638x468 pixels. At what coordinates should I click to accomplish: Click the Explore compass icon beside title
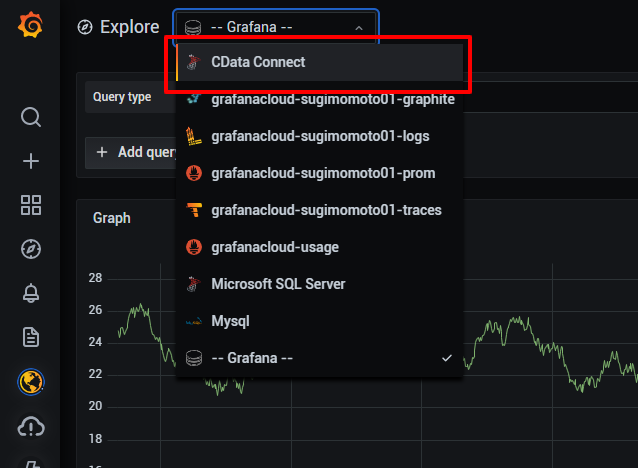85,27
